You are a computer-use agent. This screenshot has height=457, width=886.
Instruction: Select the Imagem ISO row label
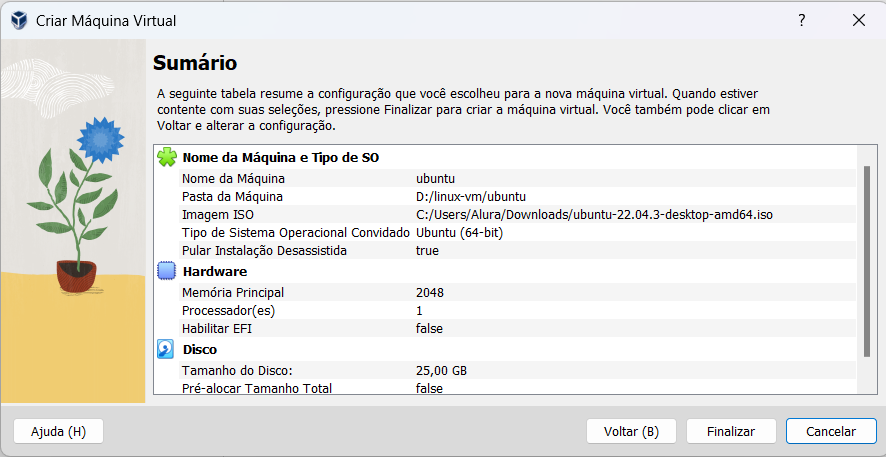pyautogui.click(x=218, y=215)
